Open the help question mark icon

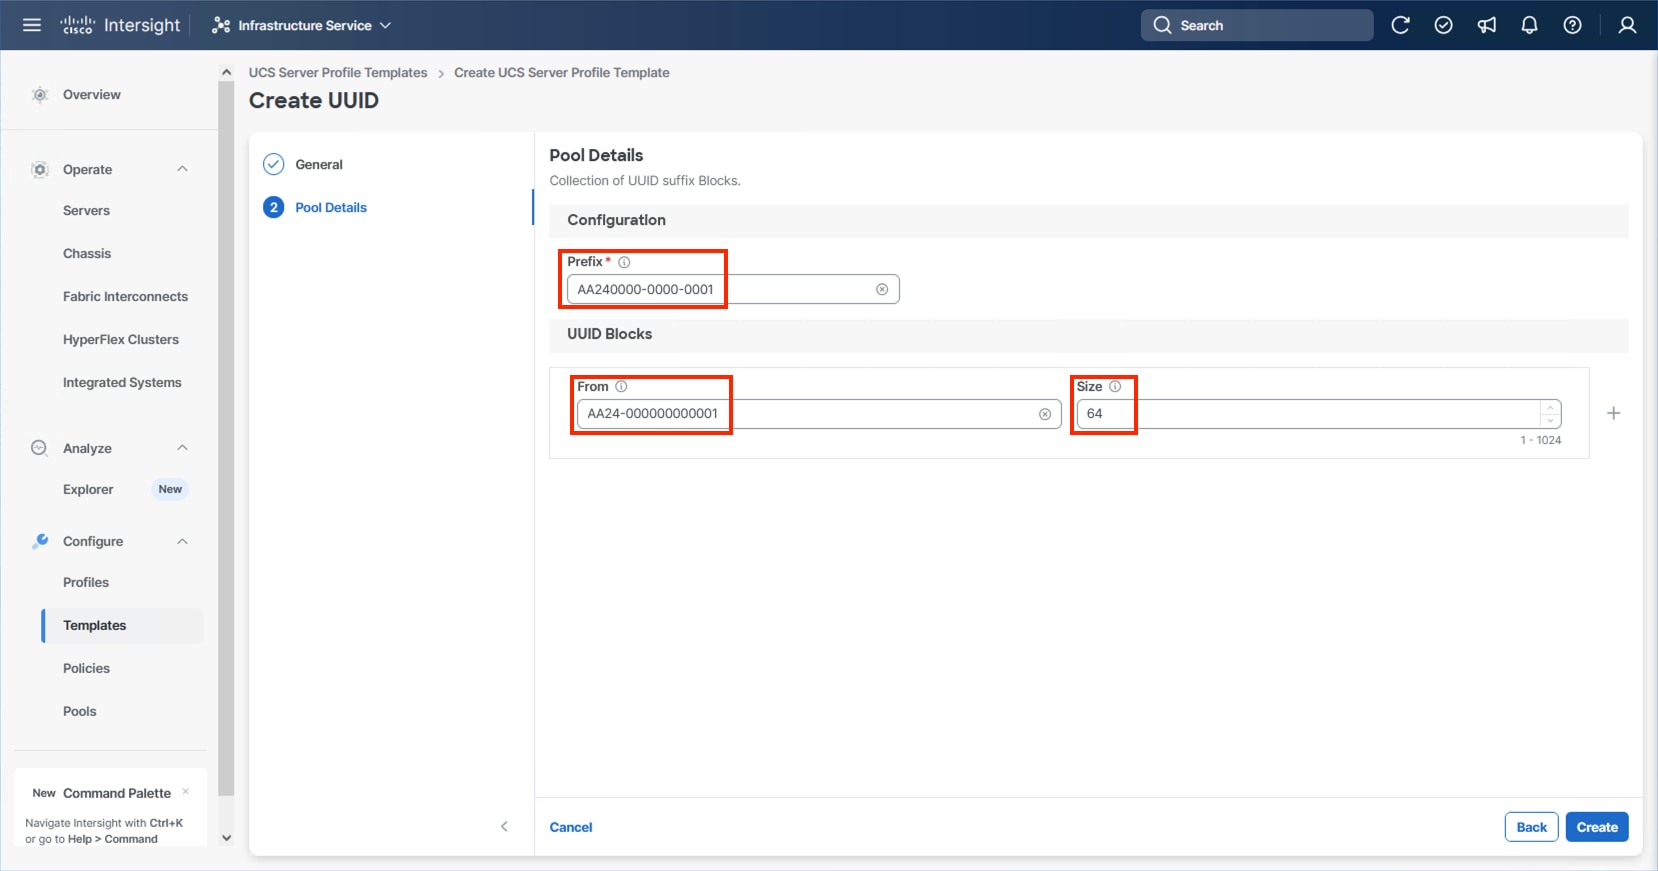click(x=1572, y=25)
